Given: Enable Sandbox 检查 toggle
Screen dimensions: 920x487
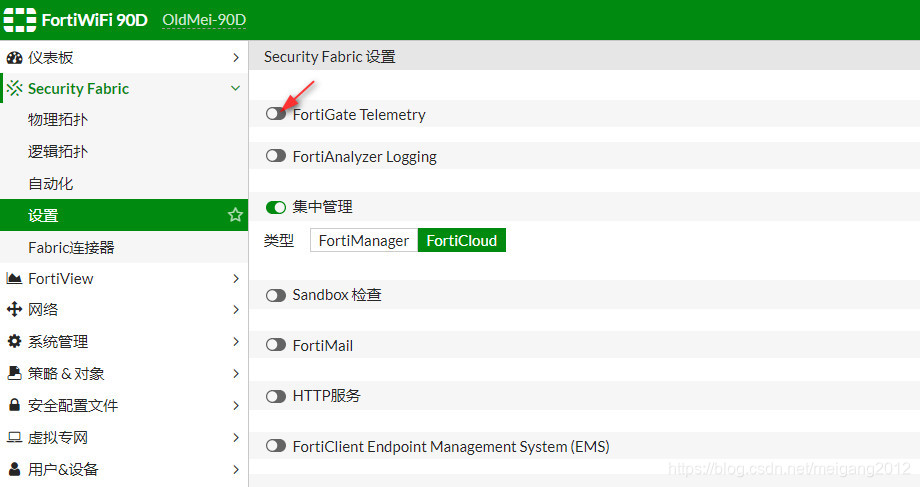Looking at the screenshot, I should coord(276,295).
